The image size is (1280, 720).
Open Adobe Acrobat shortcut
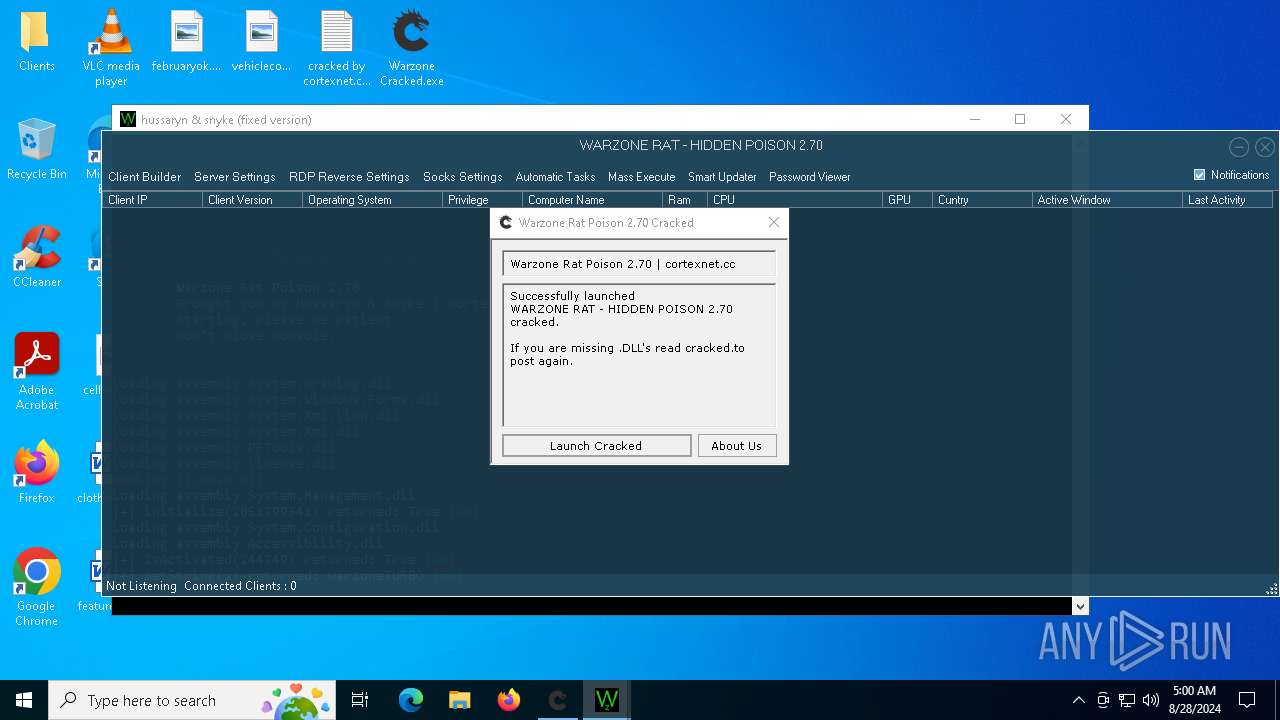tap(37, 372)
